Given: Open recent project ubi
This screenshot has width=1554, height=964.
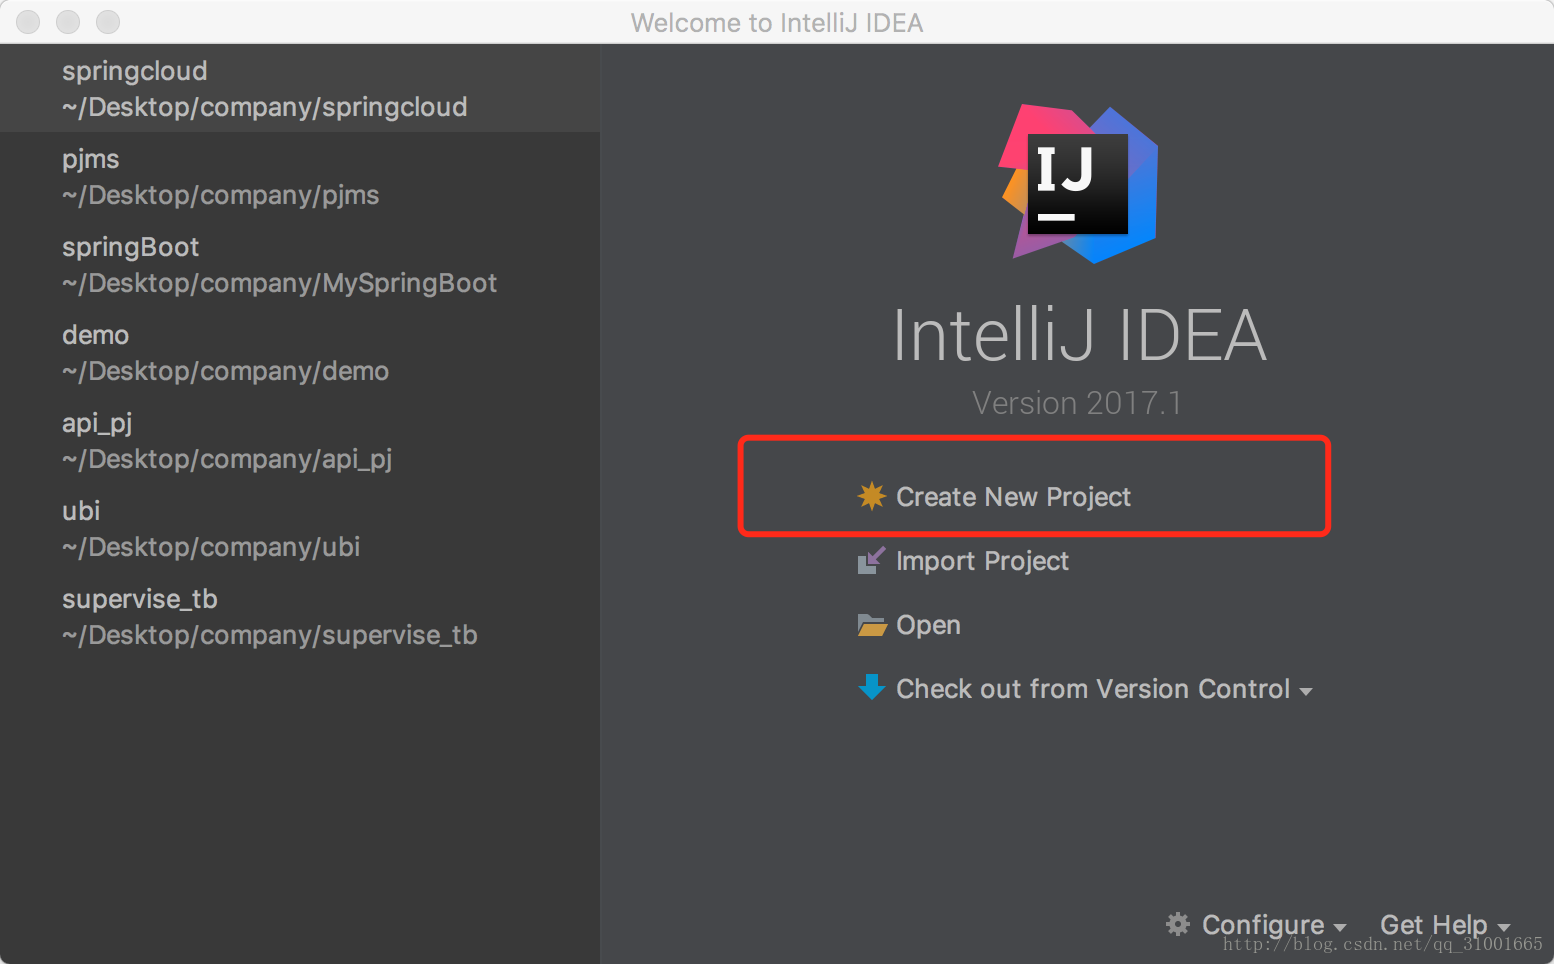Looking at the screenshot, I should coord(81,511).
